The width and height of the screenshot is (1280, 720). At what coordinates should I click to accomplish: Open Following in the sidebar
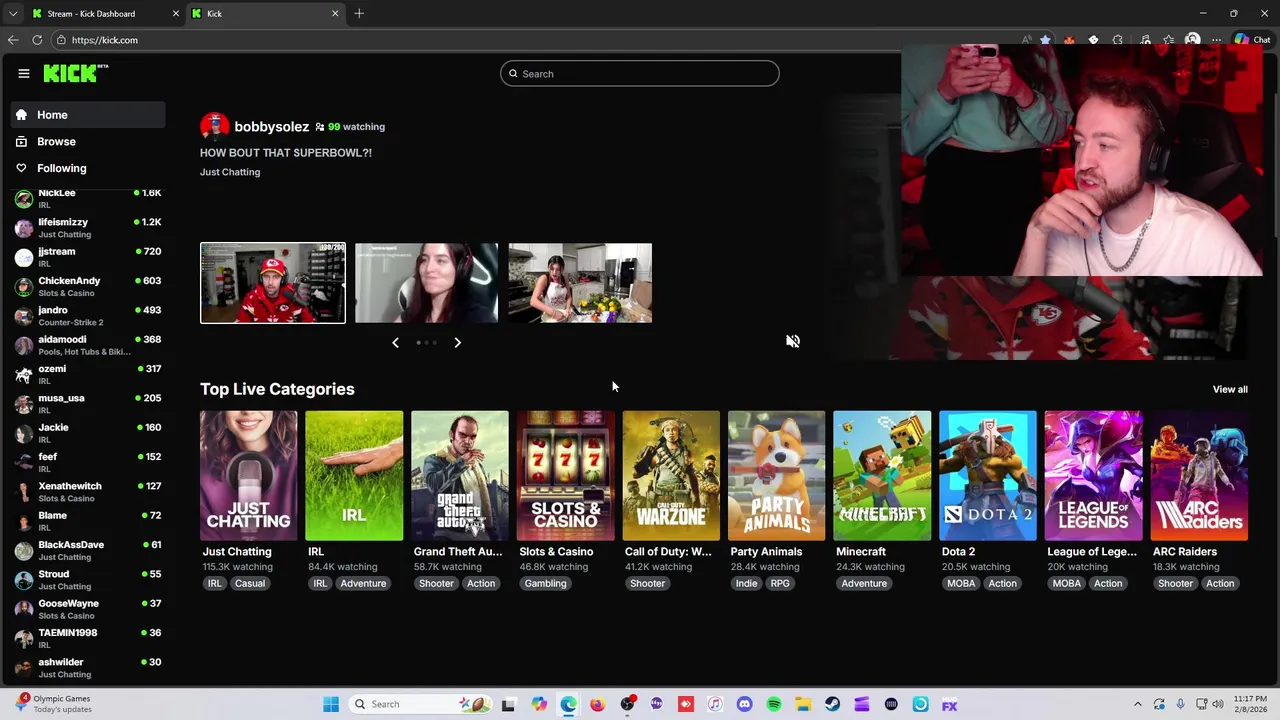coord(88,168)
